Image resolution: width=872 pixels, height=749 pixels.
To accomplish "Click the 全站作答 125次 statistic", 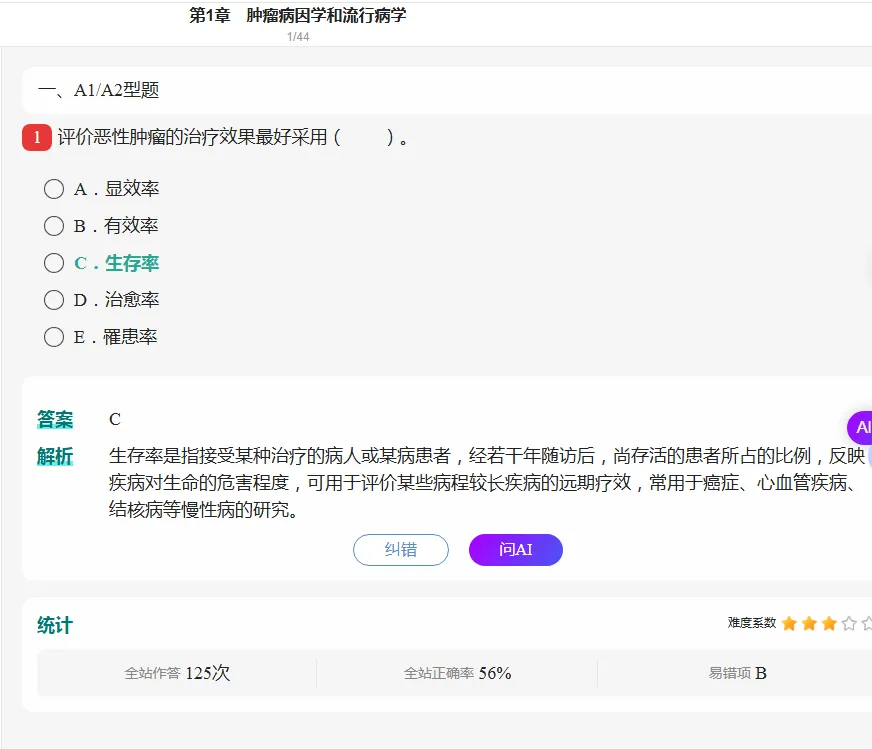I will point(177,673).
